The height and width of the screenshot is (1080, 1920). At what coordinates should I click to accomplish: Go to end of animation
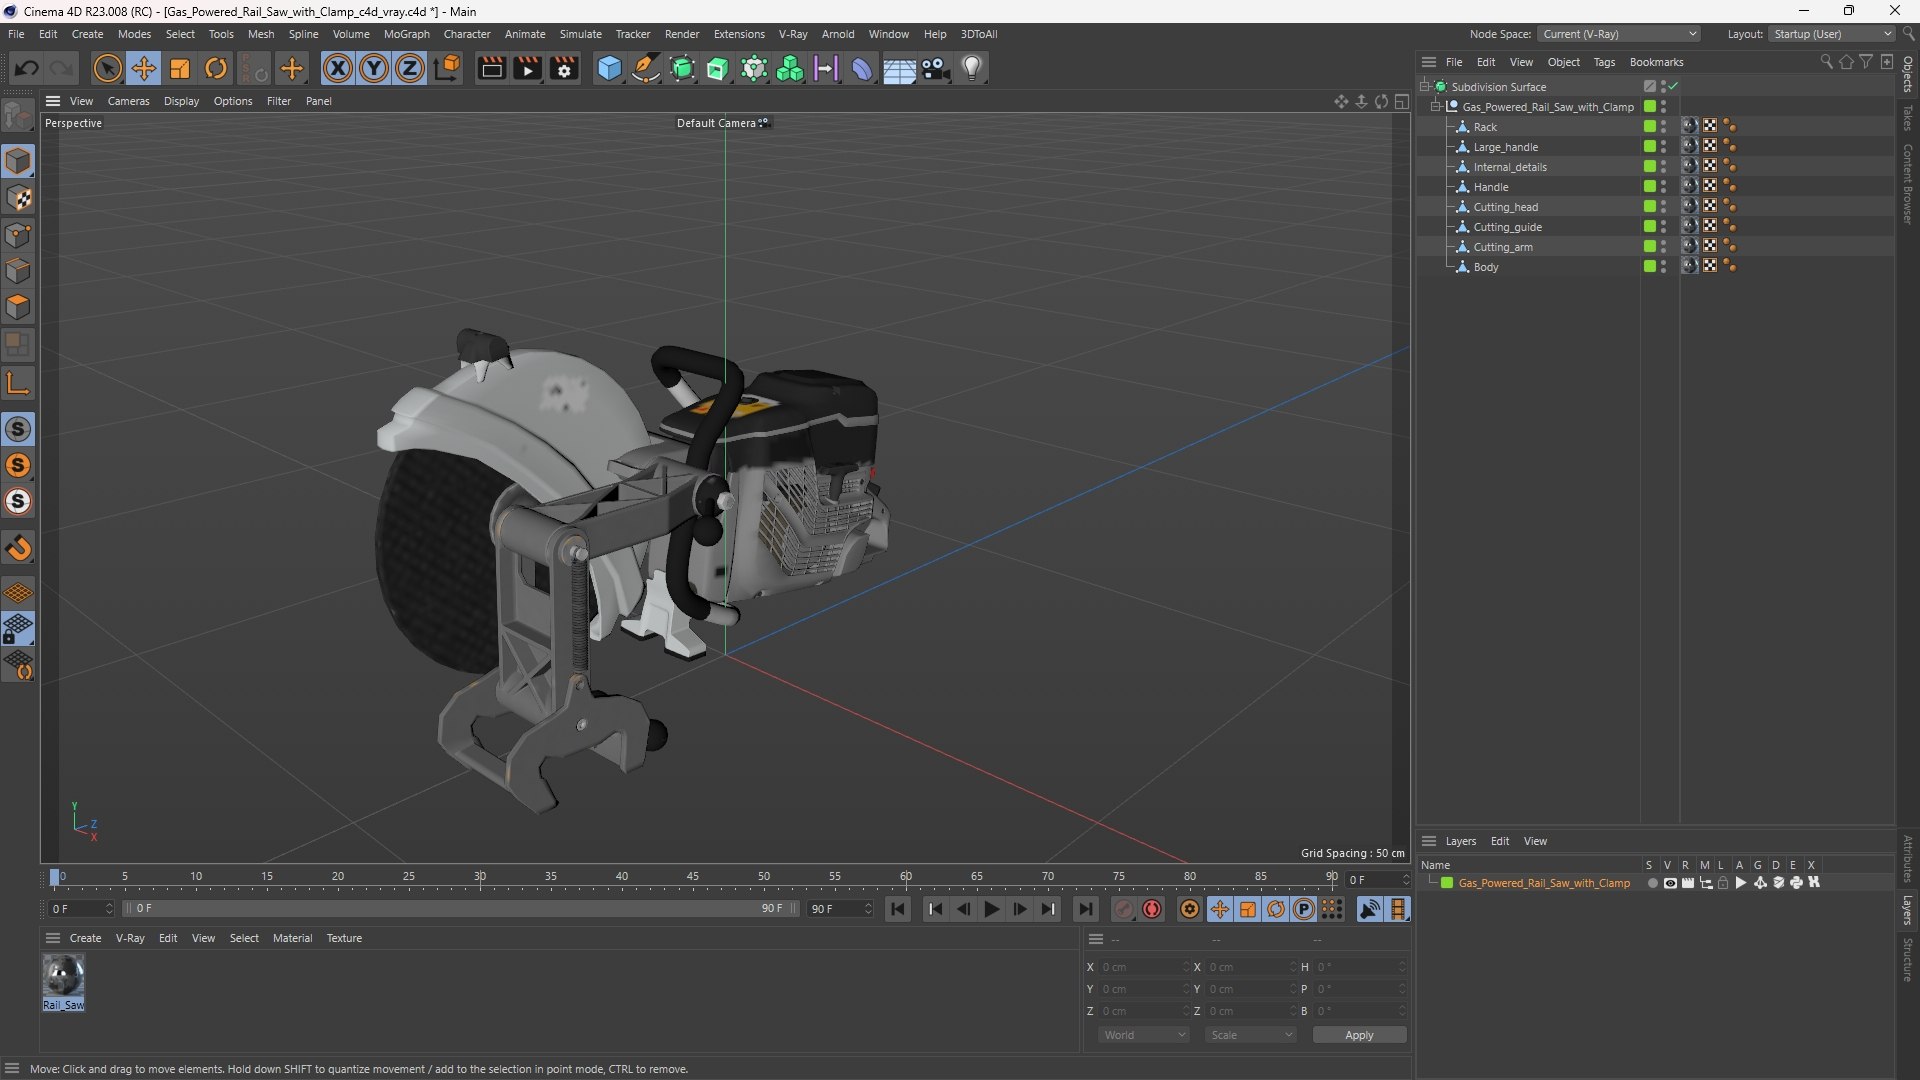(1086, 909)
